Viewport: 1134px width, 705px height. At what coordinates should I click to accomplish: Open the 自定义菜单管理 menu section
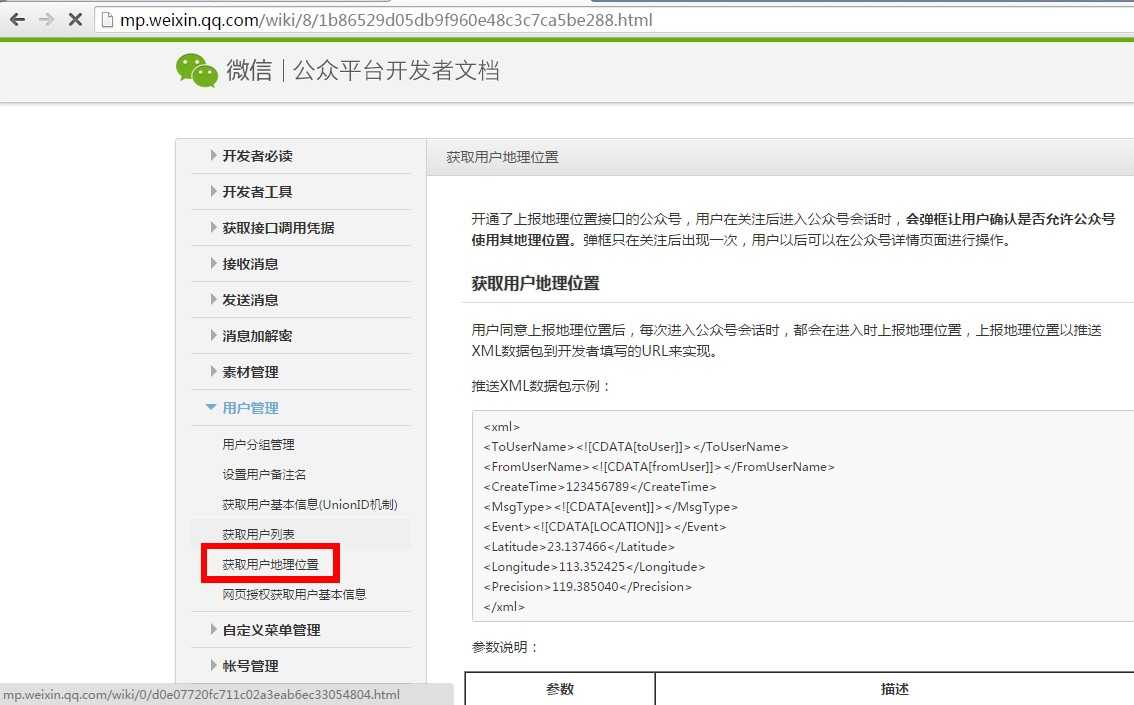pyautogui.click(x=271, y=630)
